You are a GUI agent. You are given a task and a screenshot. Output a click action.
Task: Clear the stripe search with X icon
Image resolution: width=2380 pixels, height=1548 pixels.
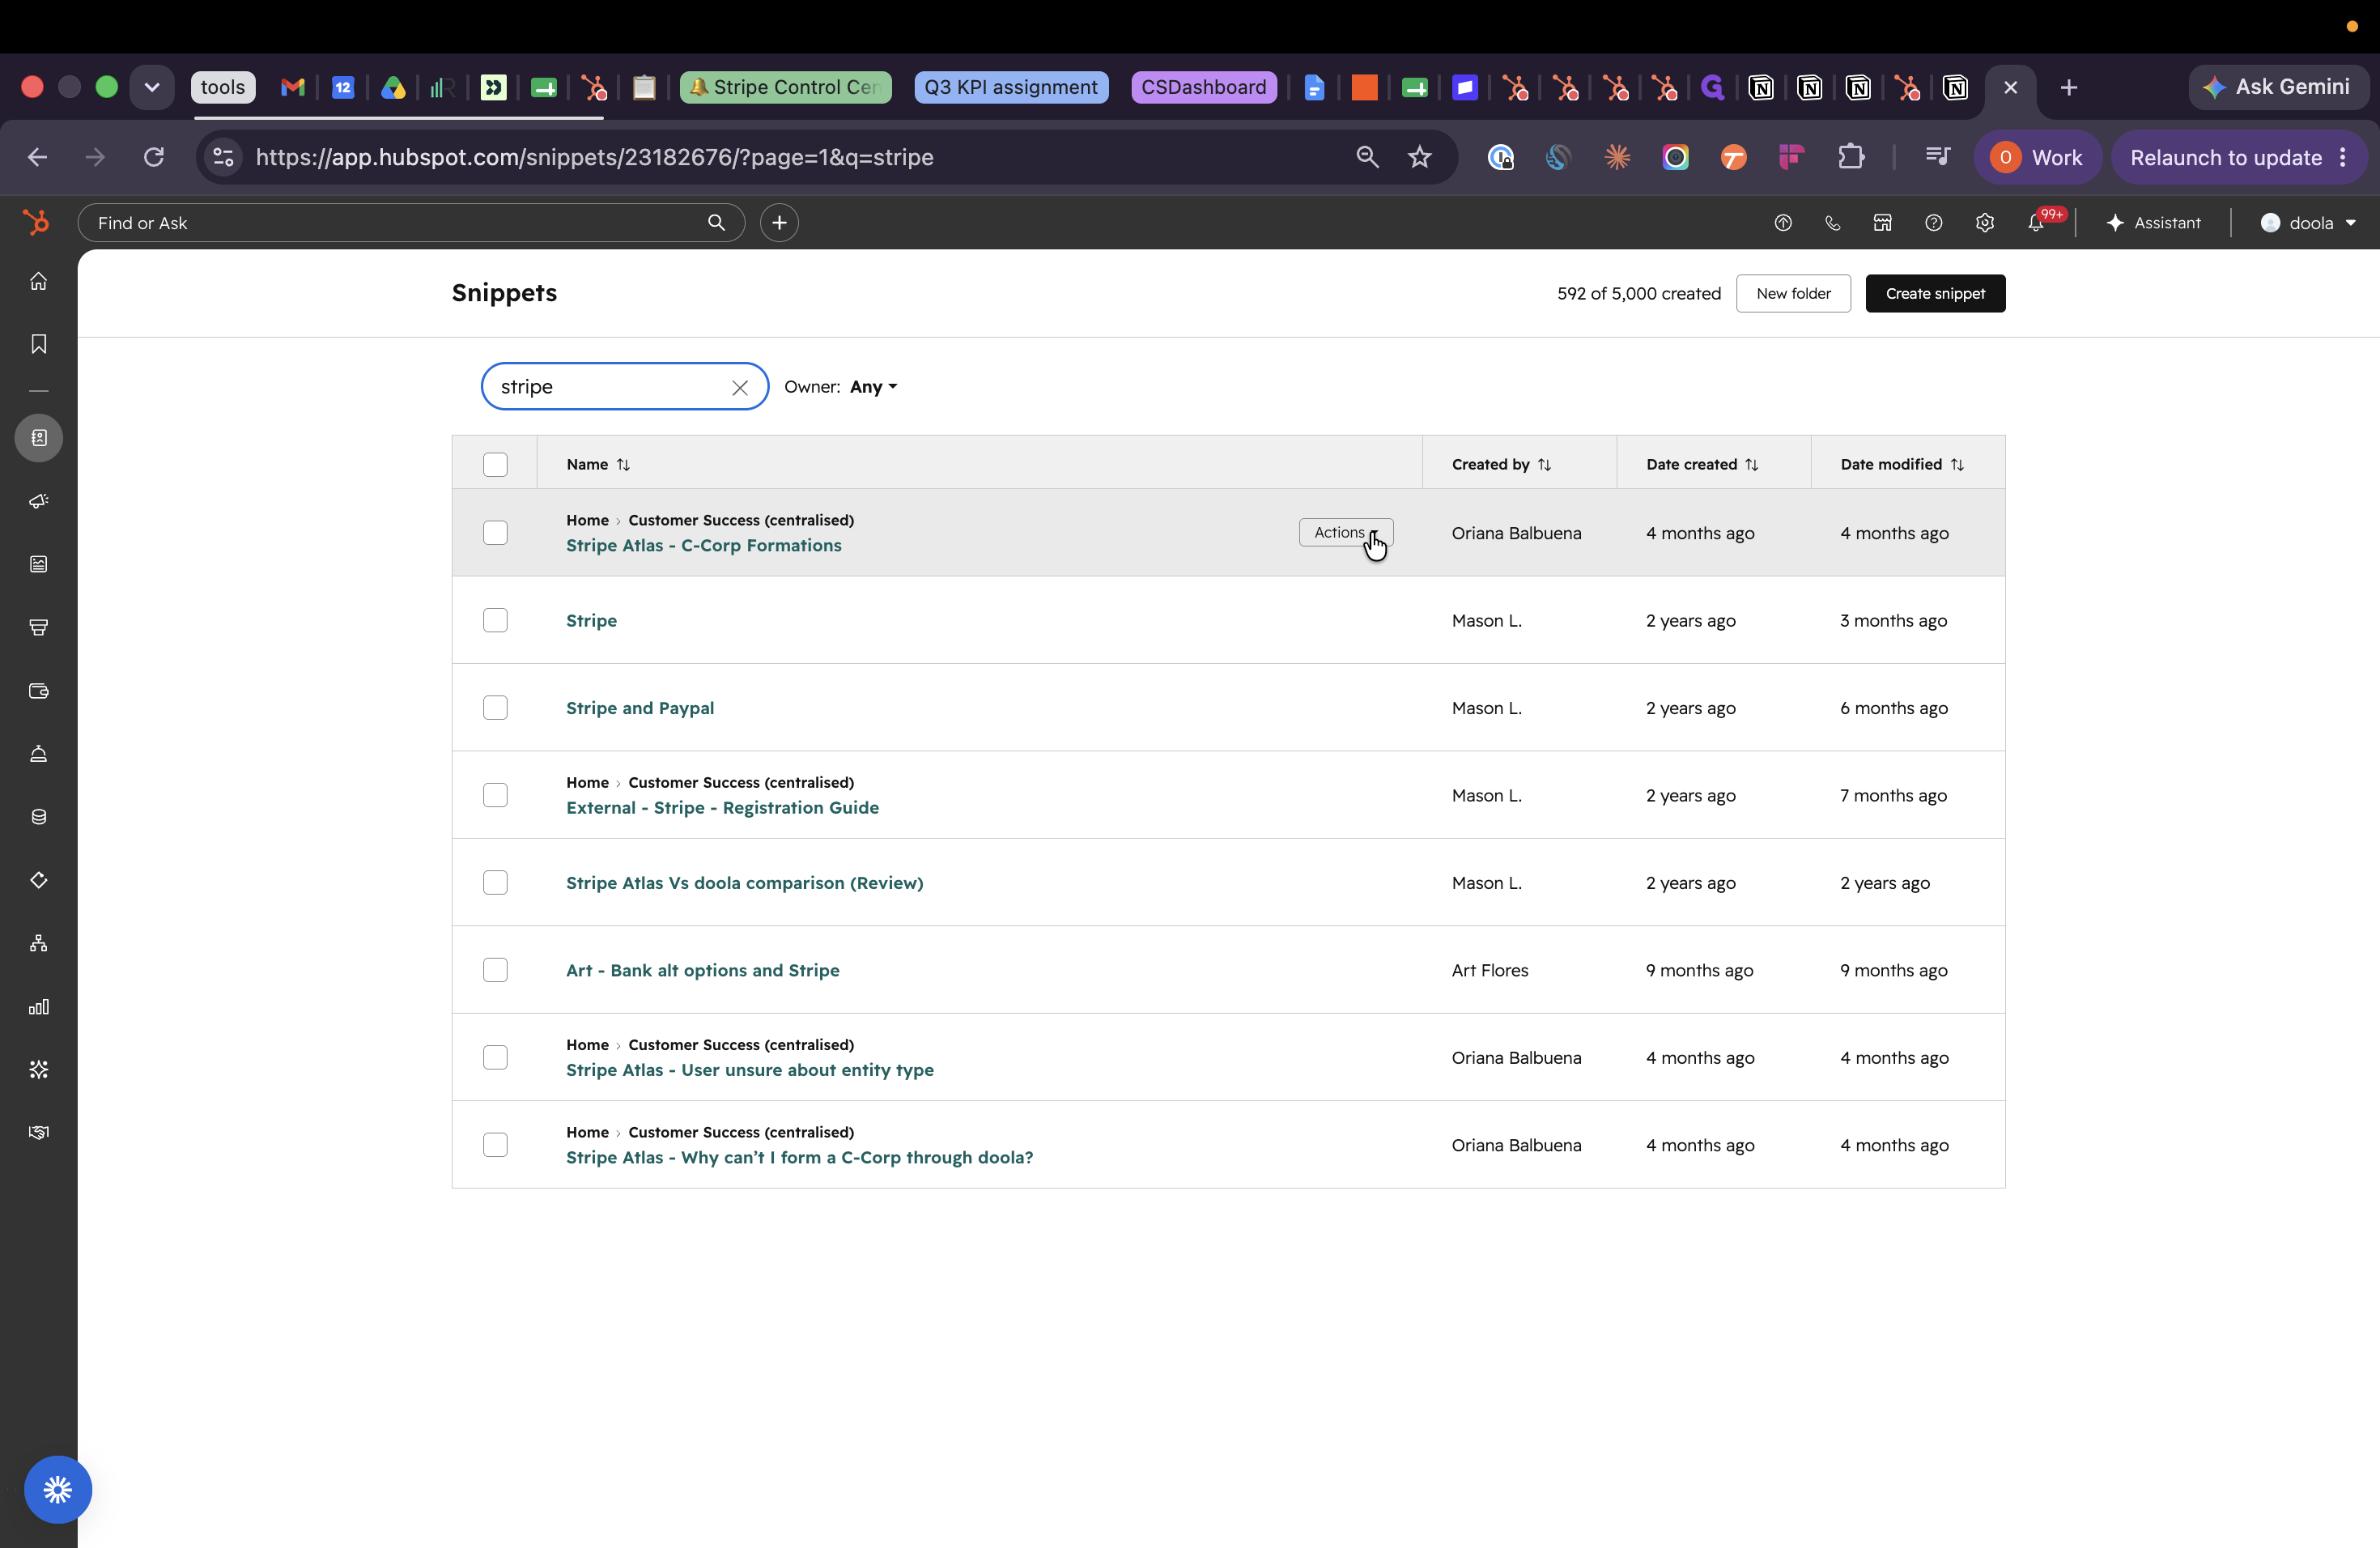[740, 388]
